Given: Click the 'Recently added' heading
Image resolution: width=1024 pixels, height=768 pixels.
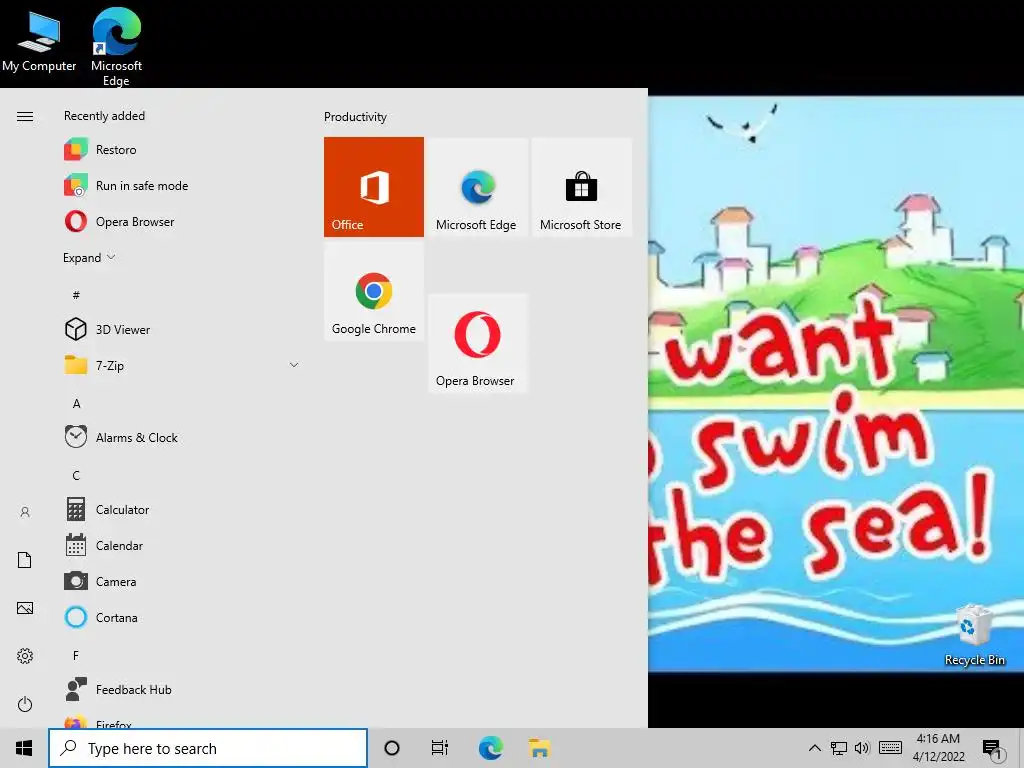Looking at the screenshot, I should (x=104, y=116).
